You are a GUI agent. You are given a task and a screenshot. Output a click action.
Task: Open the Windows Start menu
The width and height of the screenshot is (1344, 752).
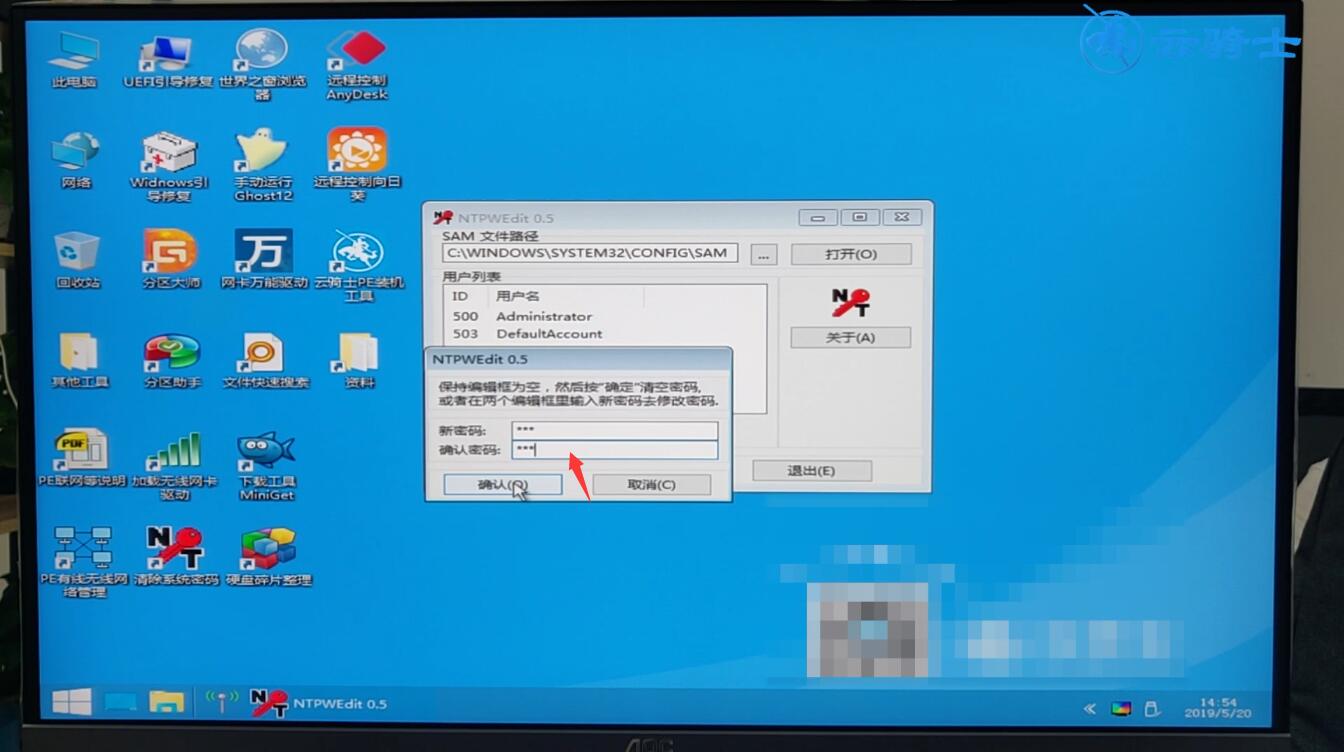click(72, 702)
